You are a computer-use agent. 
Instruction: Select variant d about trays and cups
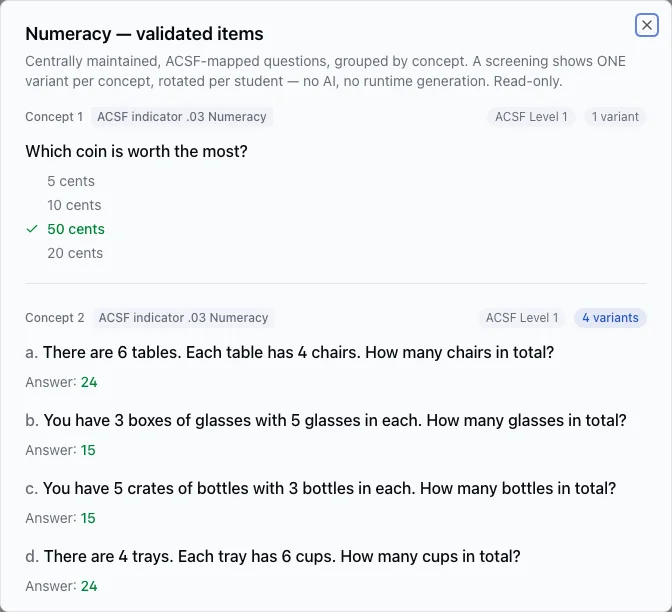click(x=273, y=556)
